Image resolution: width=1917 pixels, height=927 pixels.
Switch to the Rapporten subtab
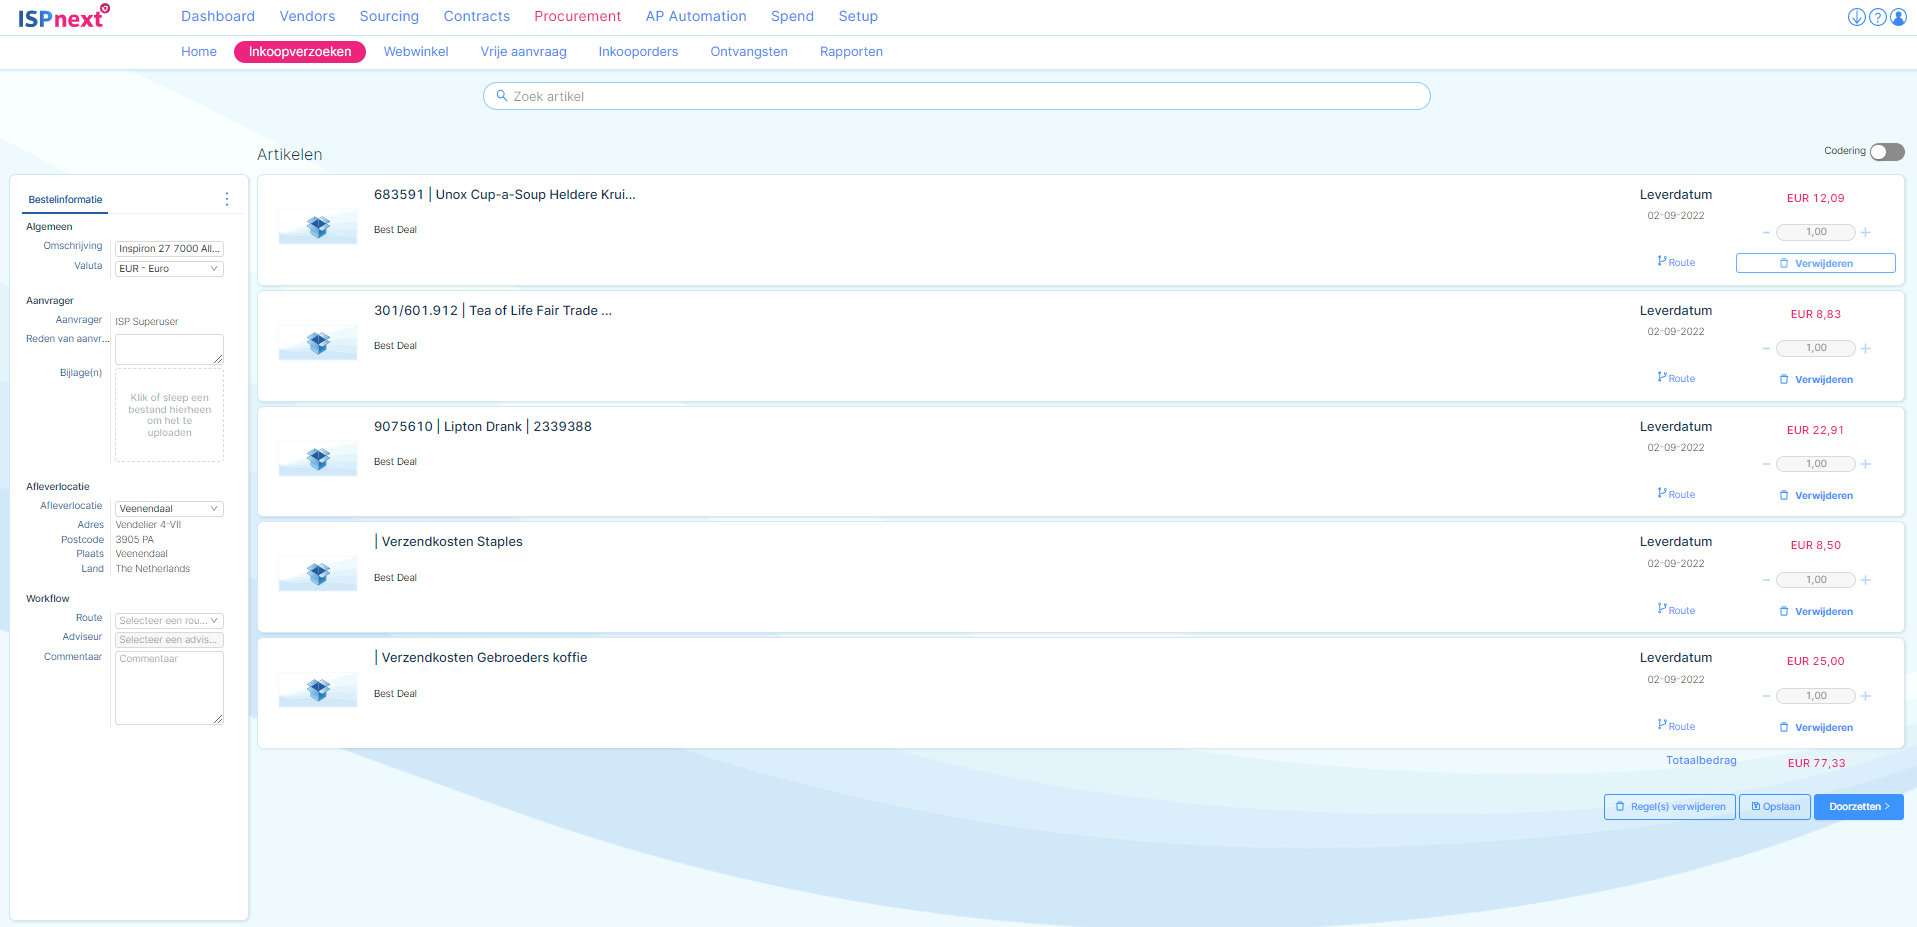[851, 52]
